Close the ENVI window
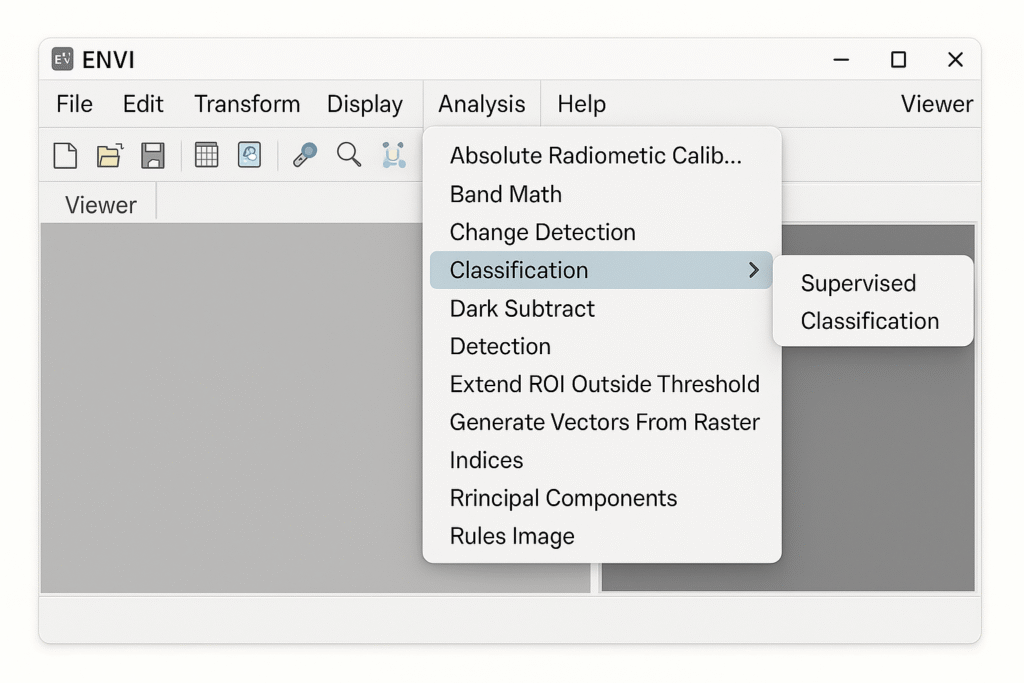This screenshot has height=683, width=1024. pyautogui.click(x=955, y=59)
